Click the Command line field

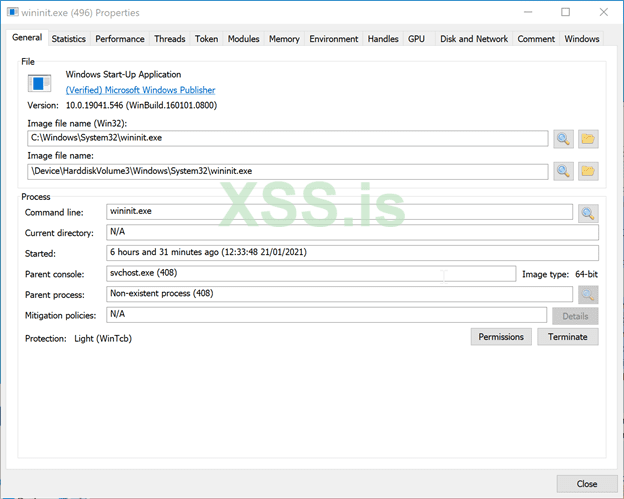[339, 212]
